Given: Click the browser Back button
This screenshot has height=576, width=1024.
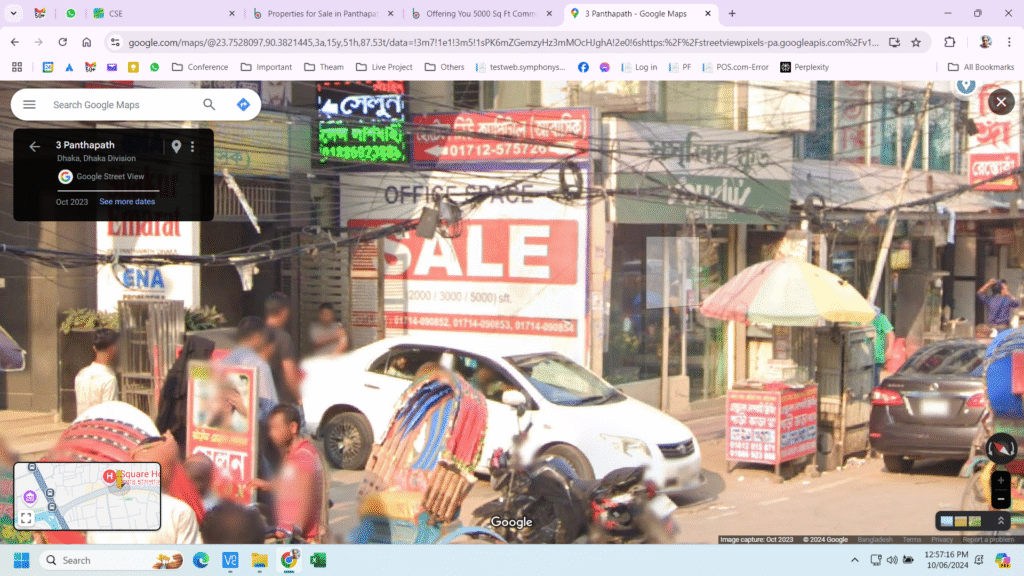Looking at the screenshot, I should [14, 42].
